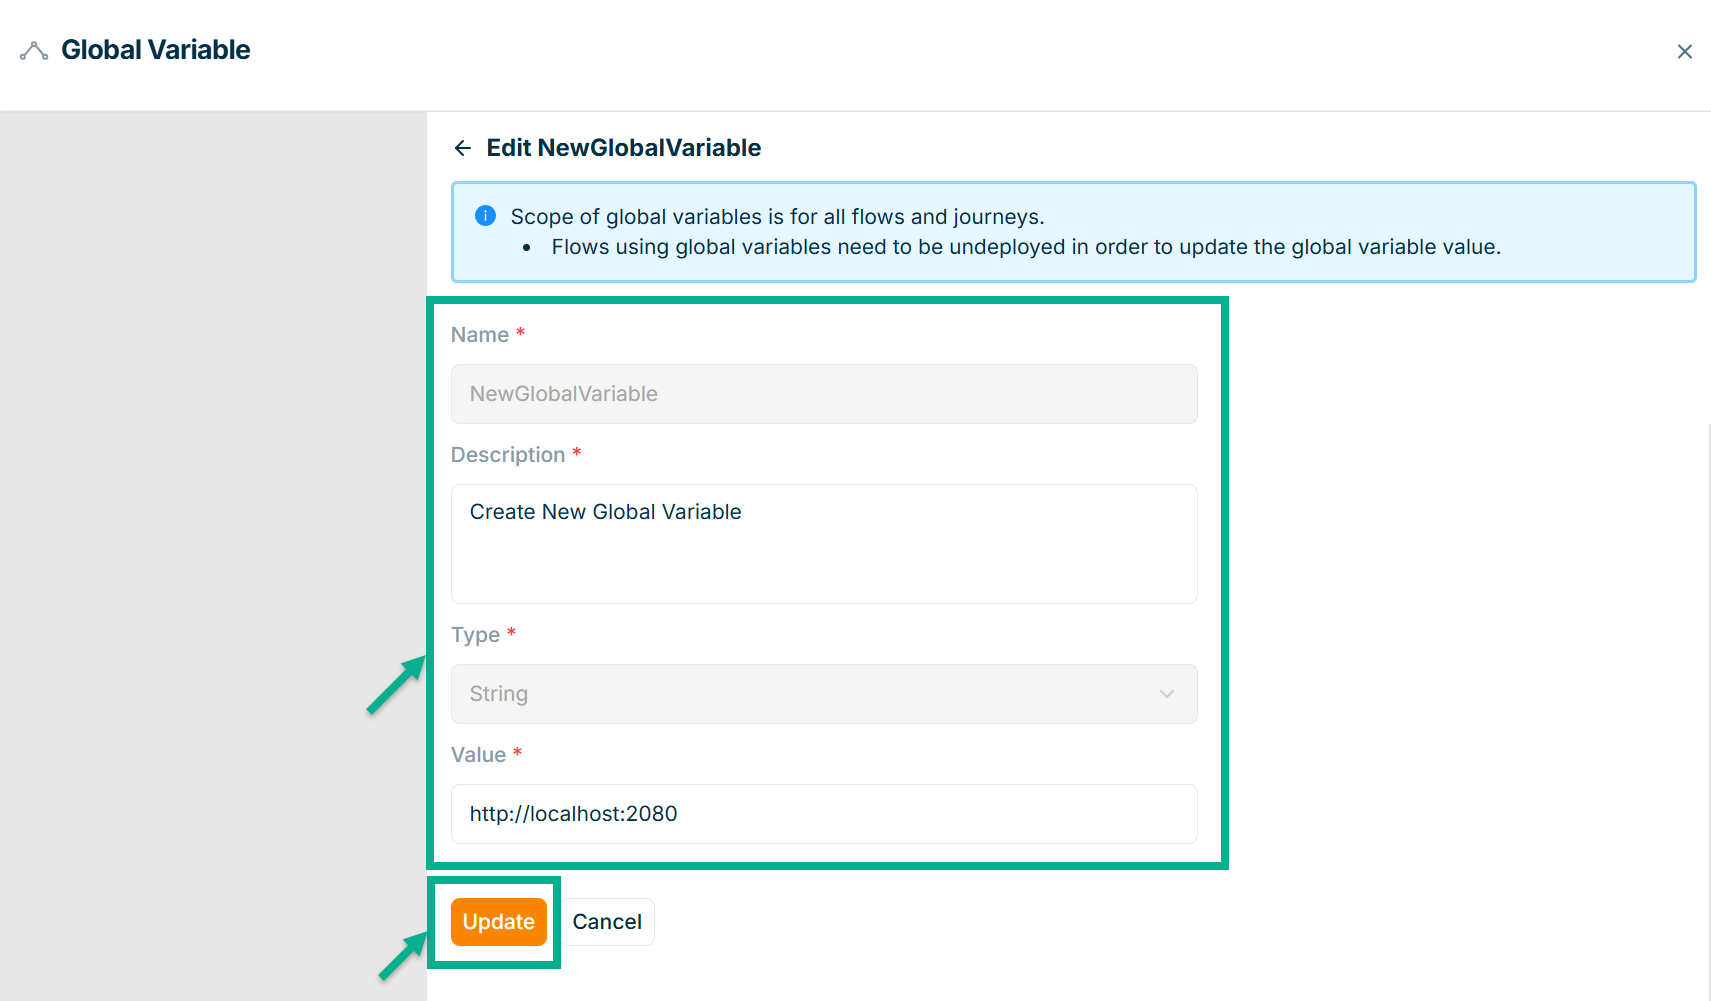Click the undeployed flows bullet note

[x=1025, y=247]
